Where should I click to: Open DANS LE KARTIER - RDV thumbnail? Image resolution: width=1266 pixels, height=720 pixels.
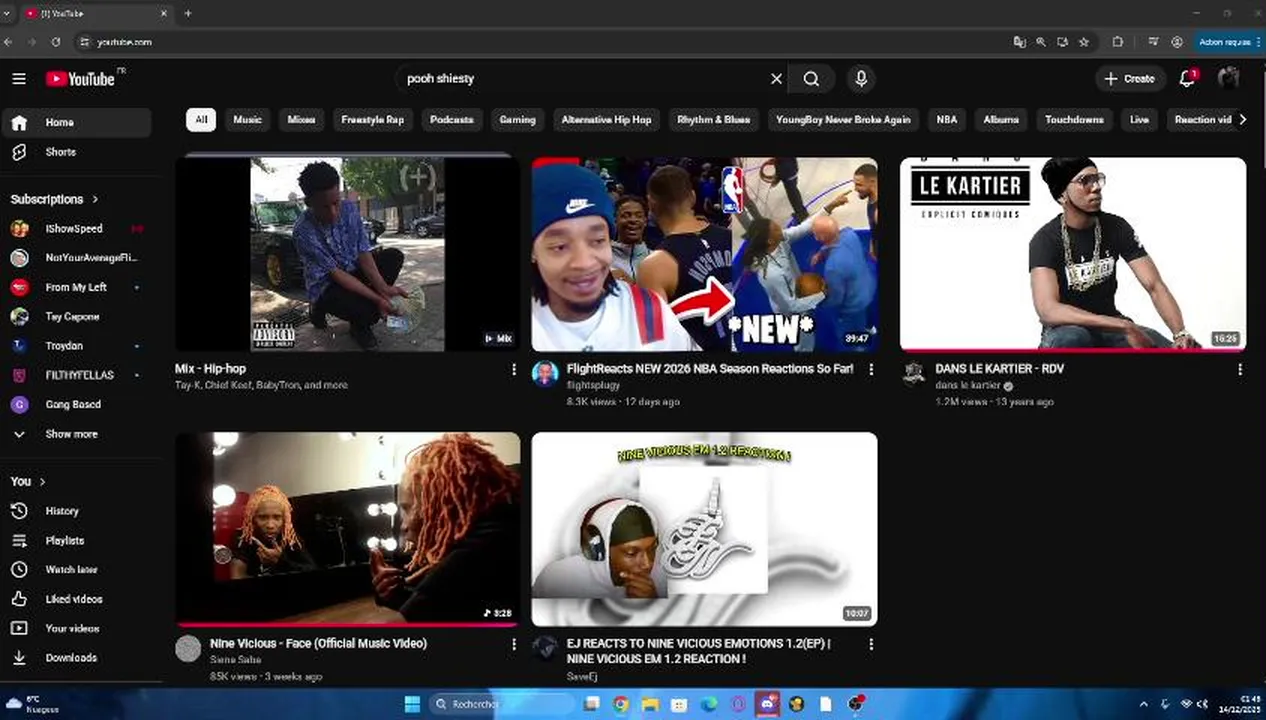(1073, 254)
